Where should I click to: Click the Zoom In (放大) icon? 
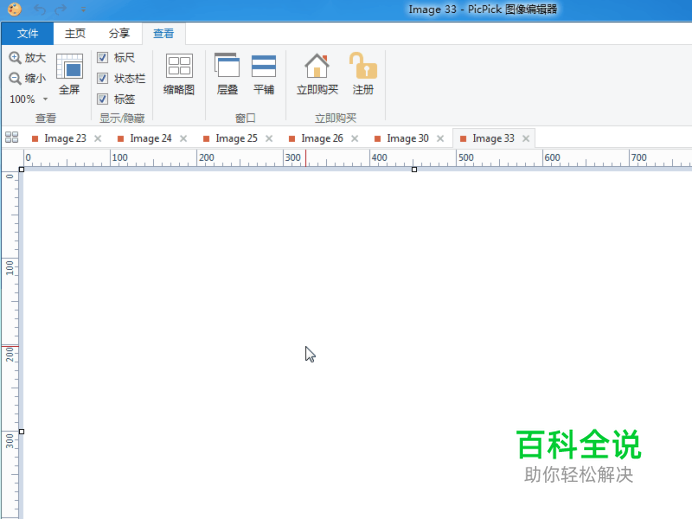pos(15,58)
